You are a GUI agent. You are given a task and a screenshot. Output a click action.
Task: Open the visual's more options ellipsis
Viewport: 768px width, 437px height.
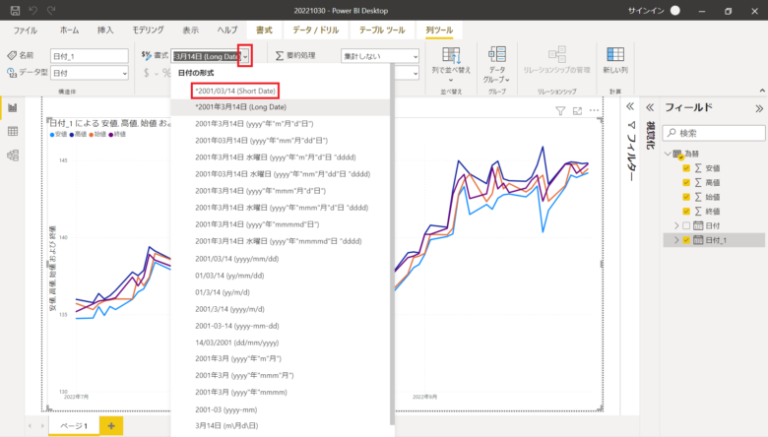coord(594,110)
